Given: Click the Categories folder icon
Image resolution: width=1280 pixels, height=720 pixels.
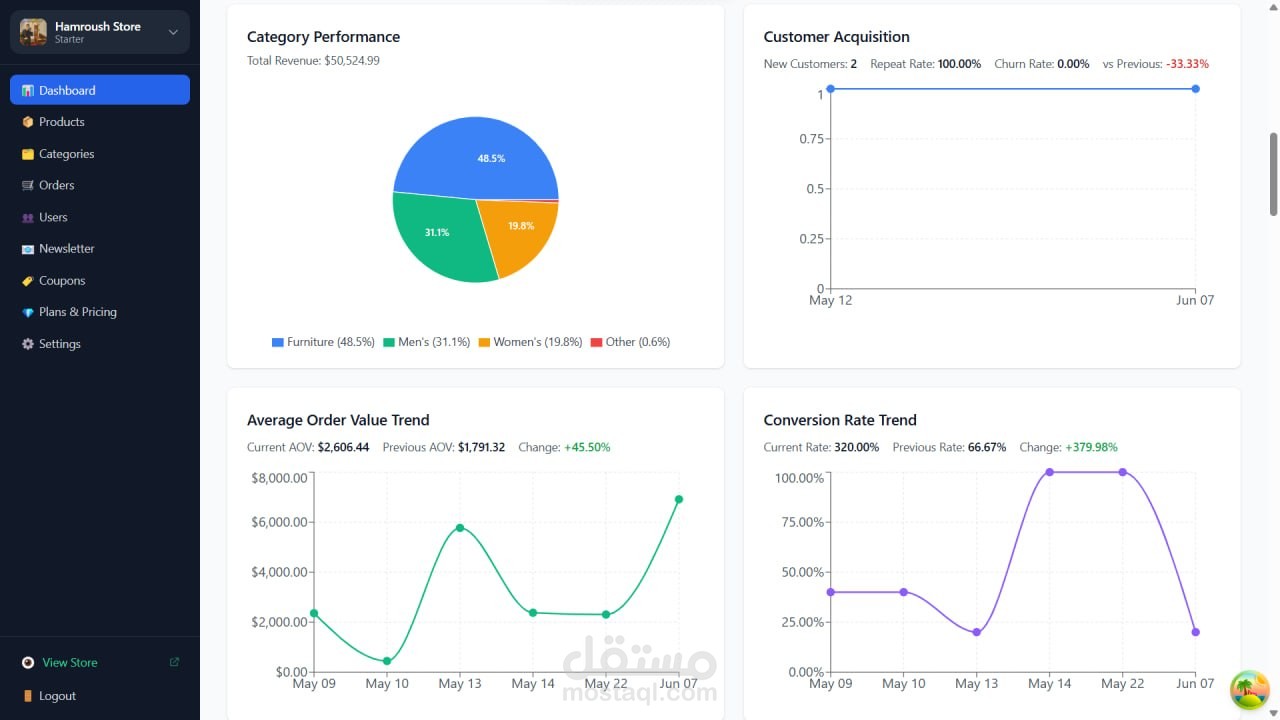Looking at the screenshot, I should 28,154.
